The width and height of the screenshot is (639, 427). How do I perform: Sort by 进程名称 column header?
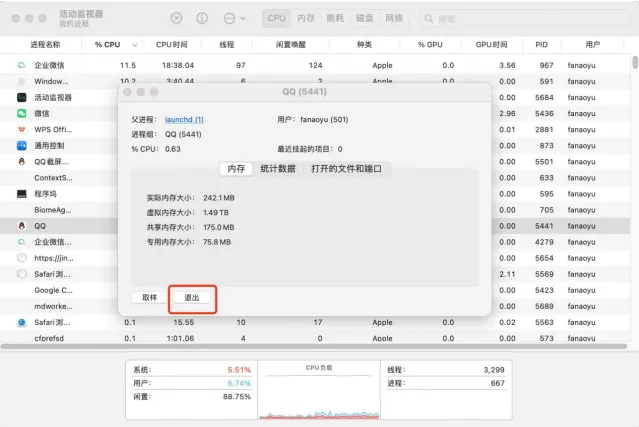pyautogui.click(x=45, y=44)
